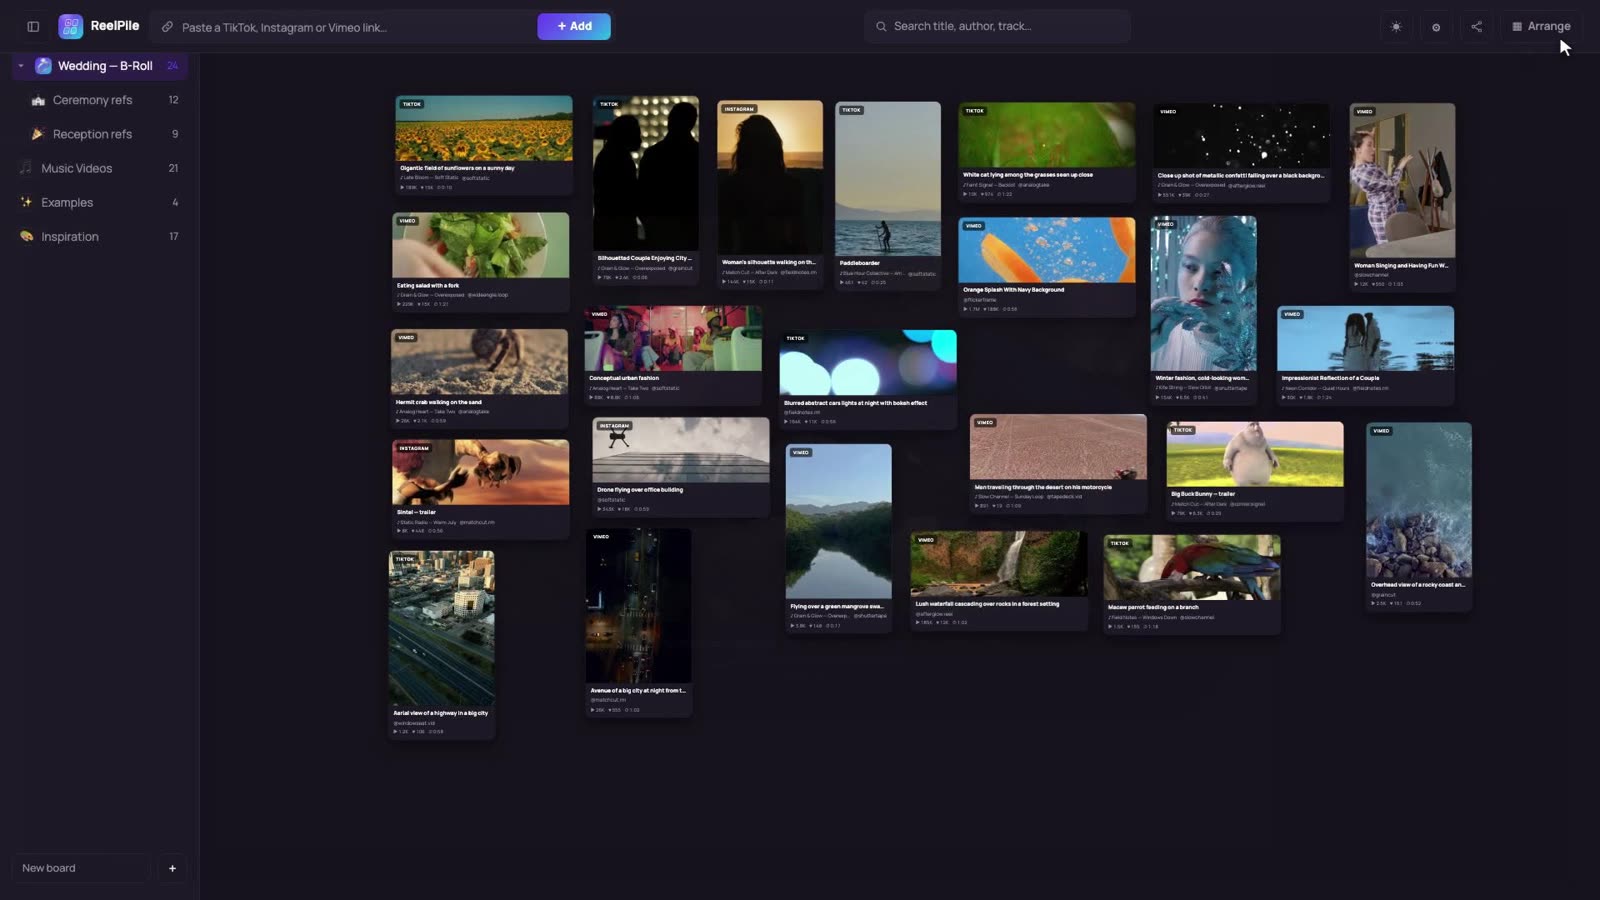Open the metallic confetti close-up card
Image resolution: width=1600 pixels, height=900 pixels.
[1242, 152]
